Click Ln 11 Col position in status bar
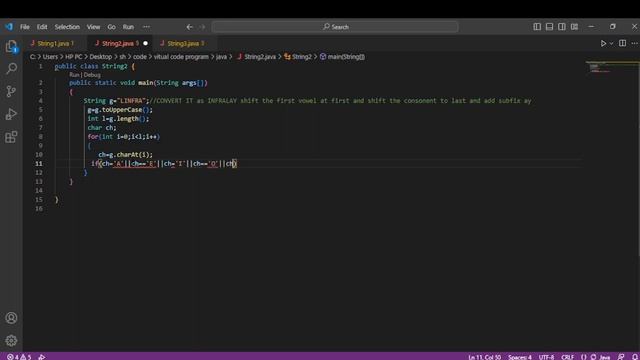 coord(484,357)
